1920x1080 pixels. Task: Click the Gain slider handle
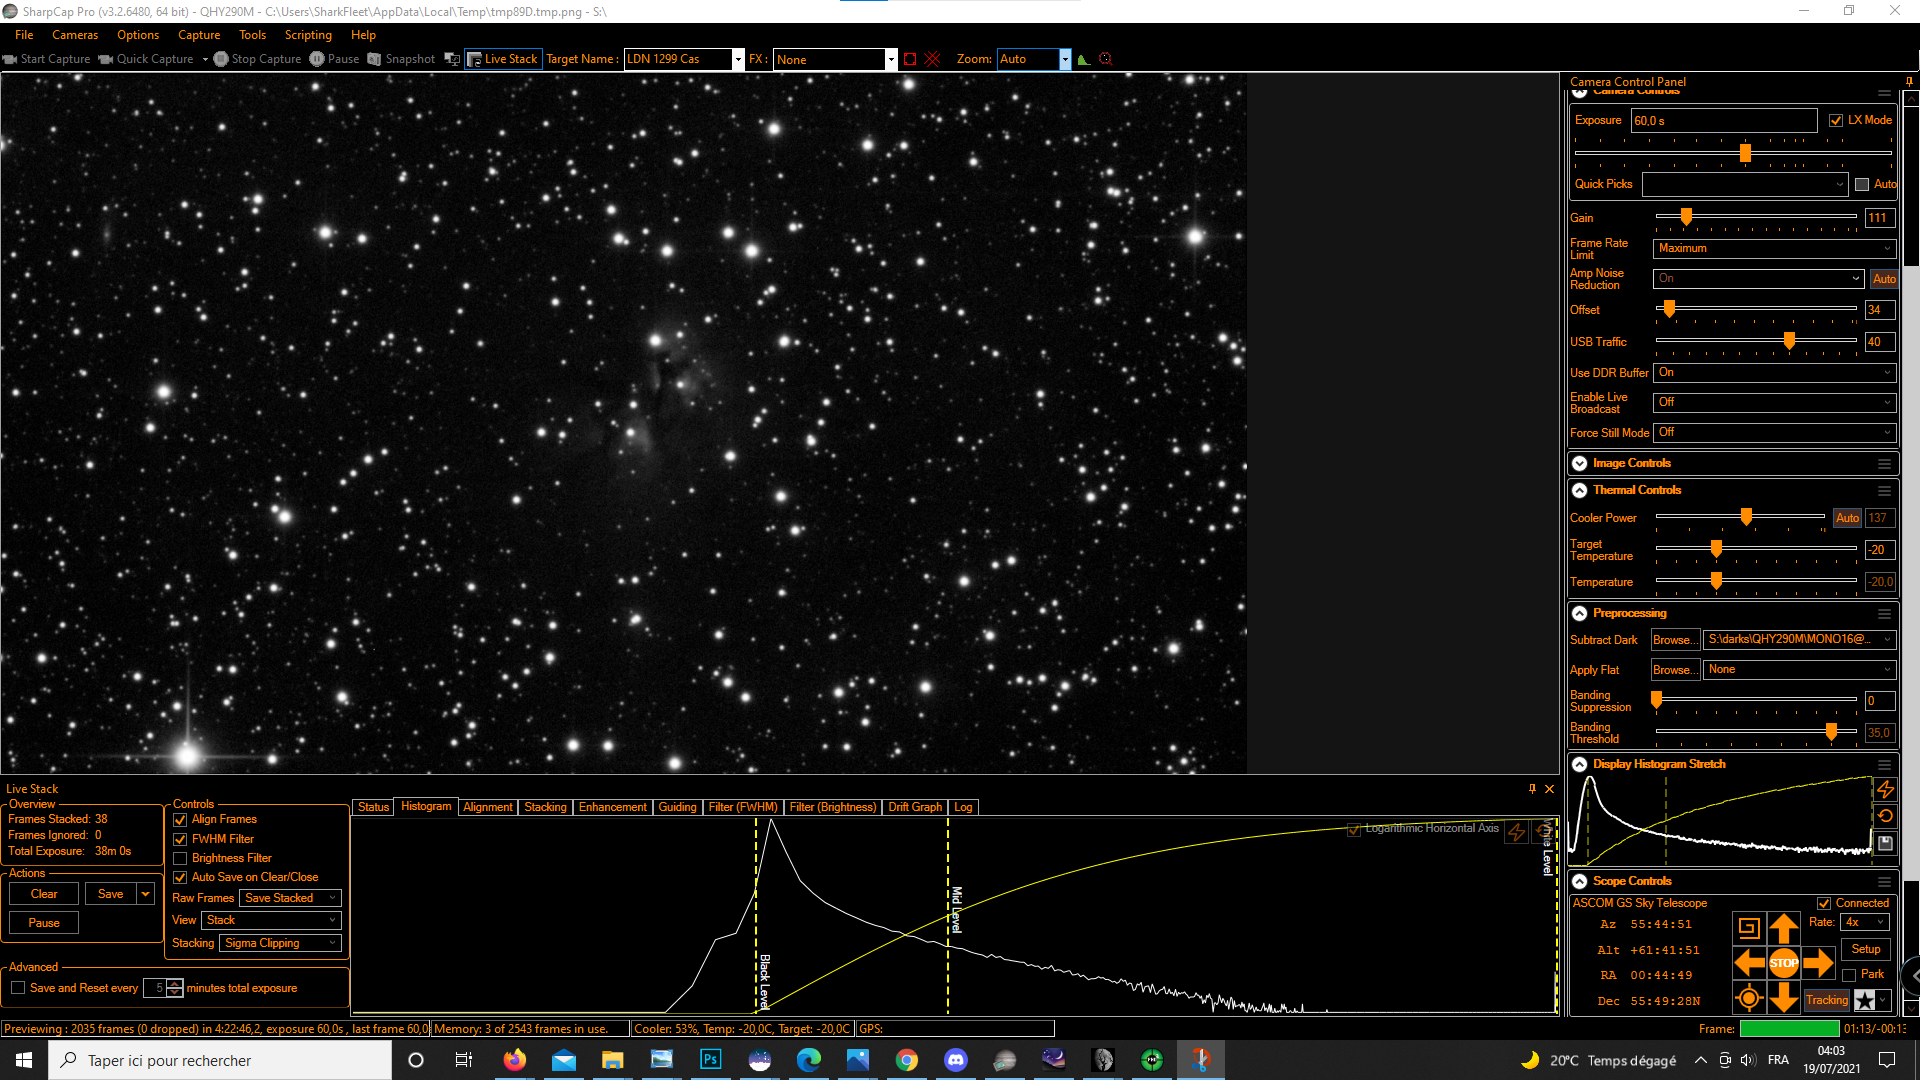click(1686, 217)
